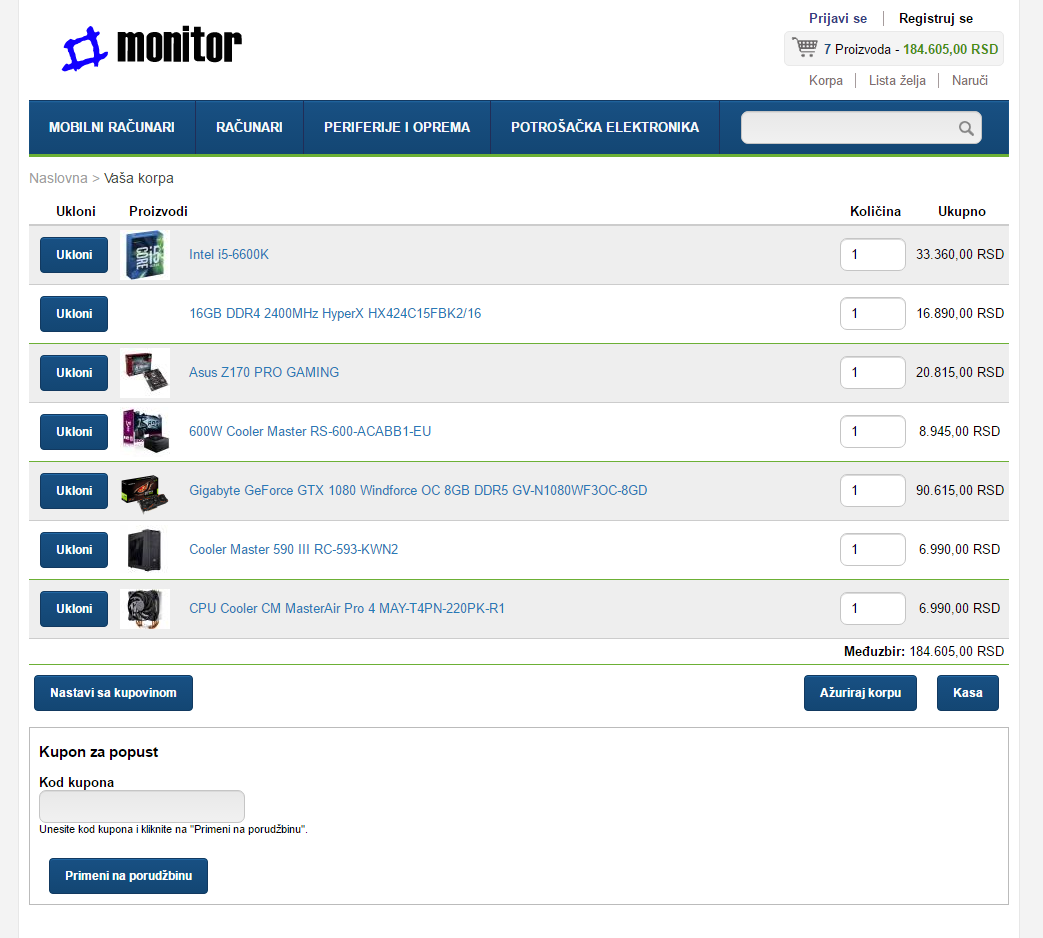Click the 90.615,00 RSD price
1043x938 pixels.
[x=960, y=490]
